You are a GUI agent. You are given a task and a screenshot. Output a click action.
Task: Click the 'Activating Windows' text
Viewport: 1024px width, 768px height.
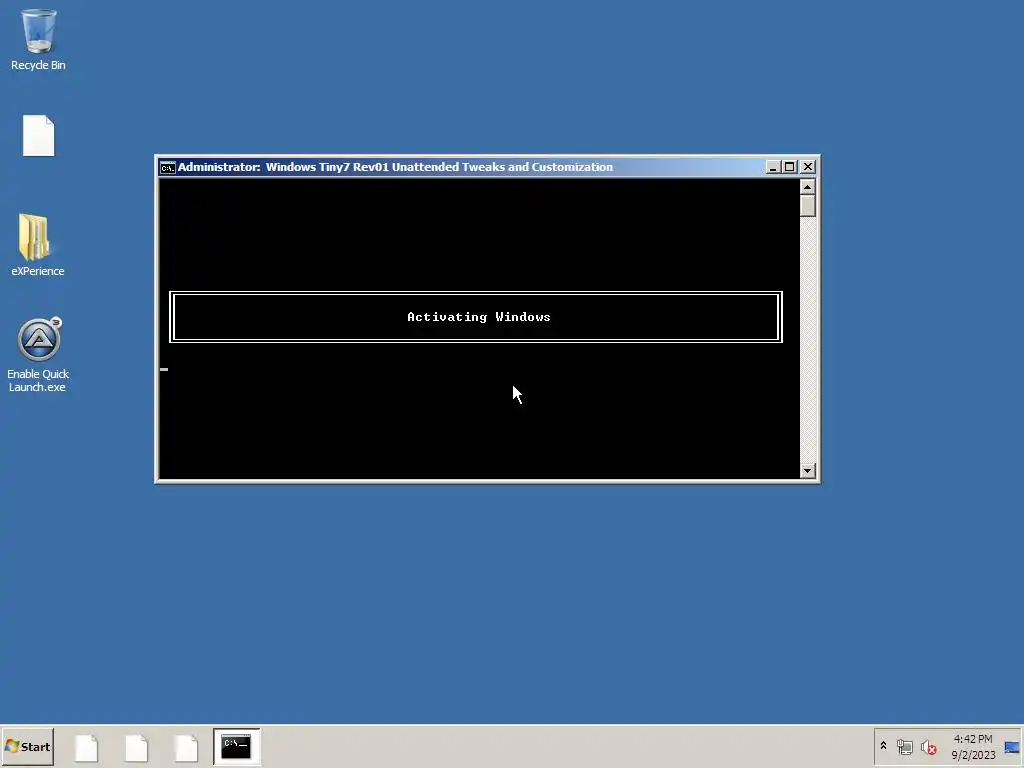[479, 317]
